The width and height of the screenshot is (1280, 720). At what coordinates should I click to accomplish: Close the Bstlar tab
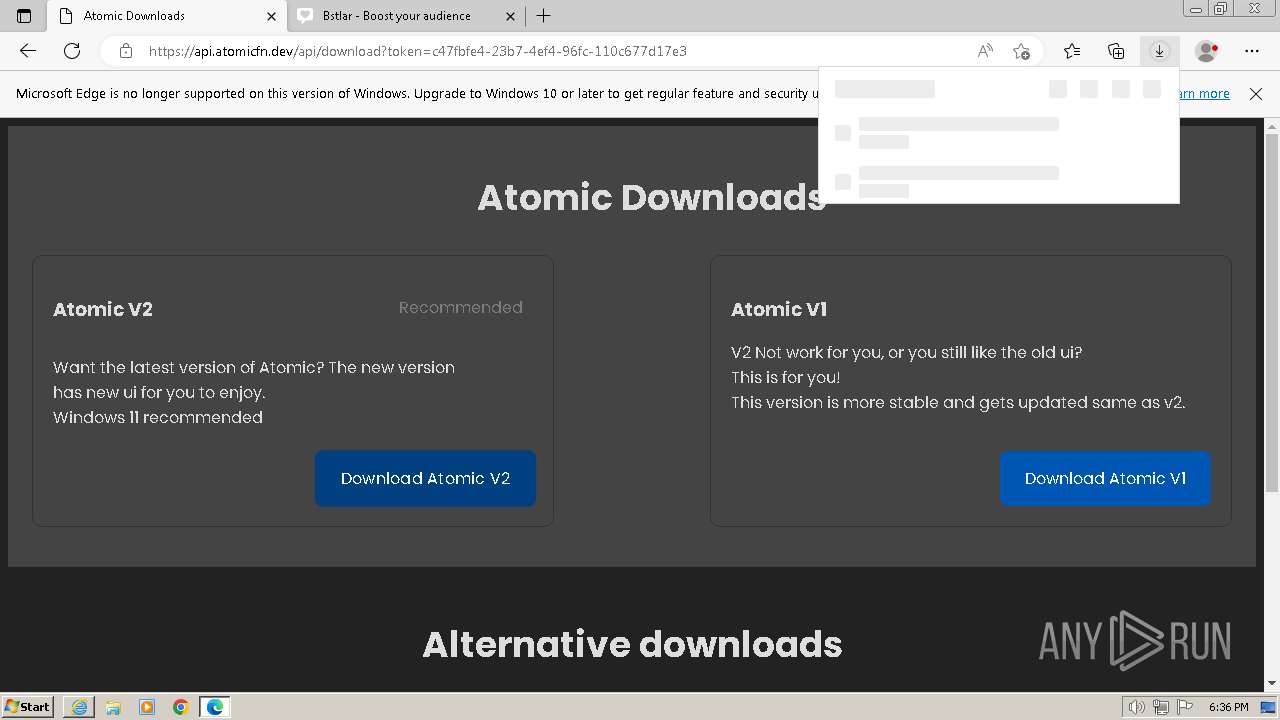click(x=510, y=16)
